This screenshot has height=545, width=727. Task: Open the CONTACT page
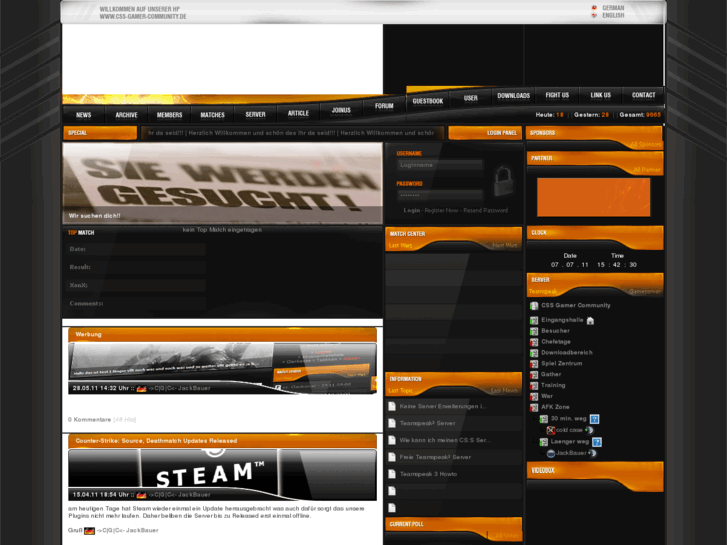tap(644, 95)
